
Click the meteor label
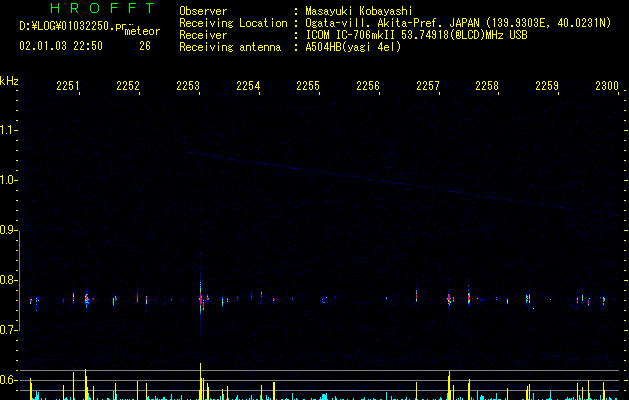[142, 31]
